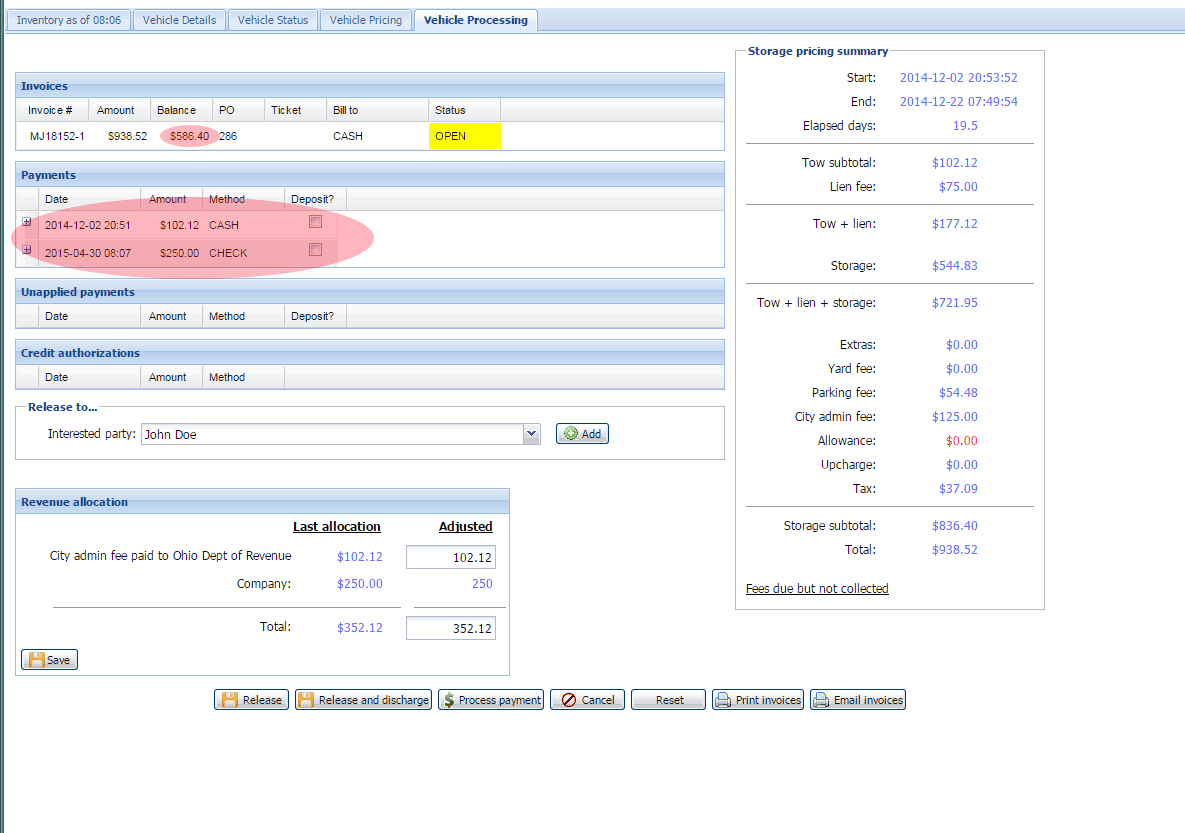1185x833 pixels.
Task: Click the printer icon for Print invoices
Action: [x=724, y=700]
